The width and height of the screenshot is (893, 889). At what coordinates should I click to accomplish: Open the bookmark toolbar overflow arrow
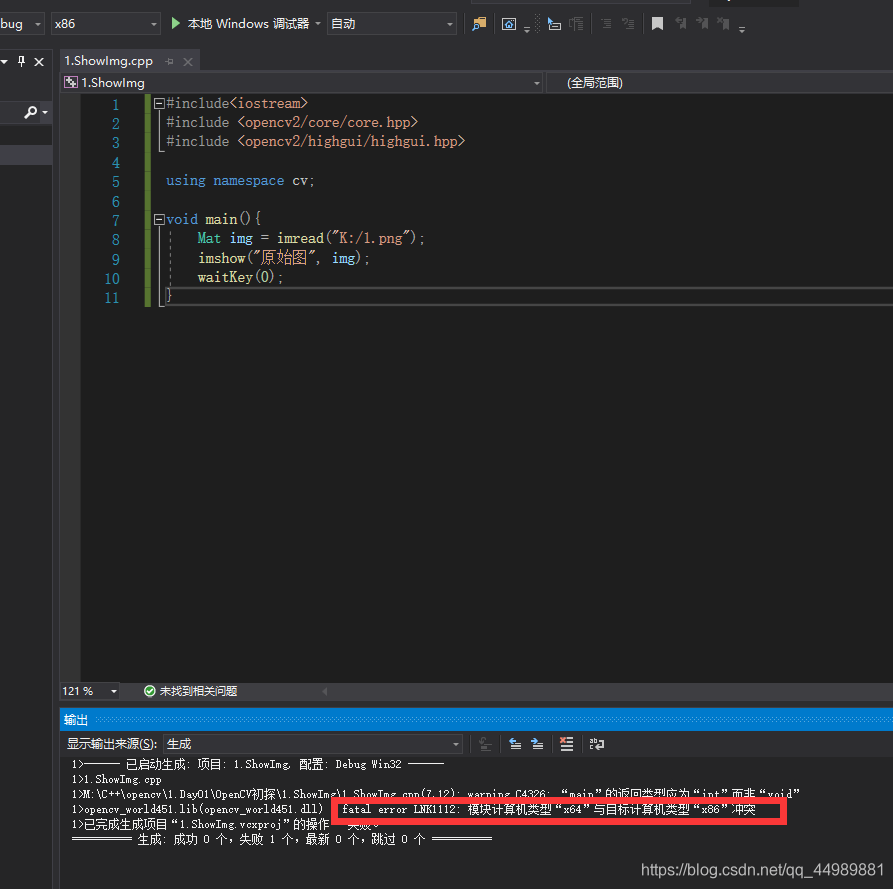[742, 28]
